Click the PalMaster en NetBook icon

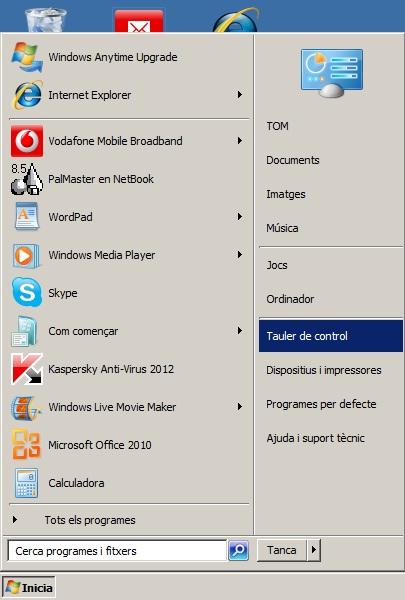point(27,179)
